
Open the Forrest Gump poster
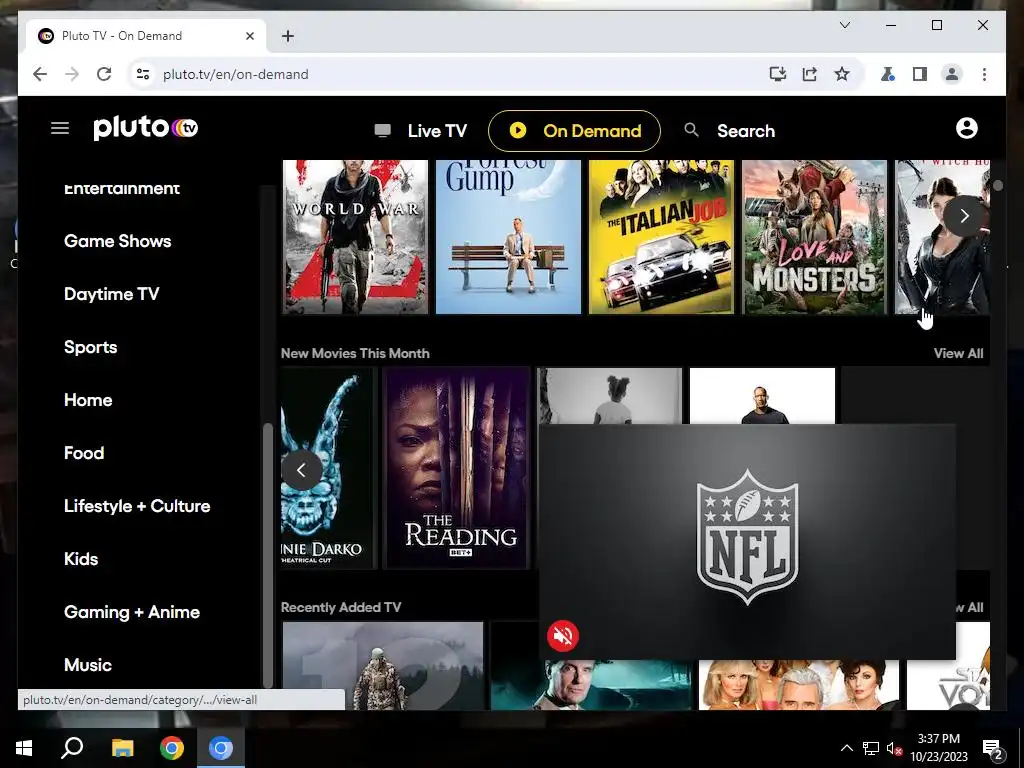click(x=508, y=237)
